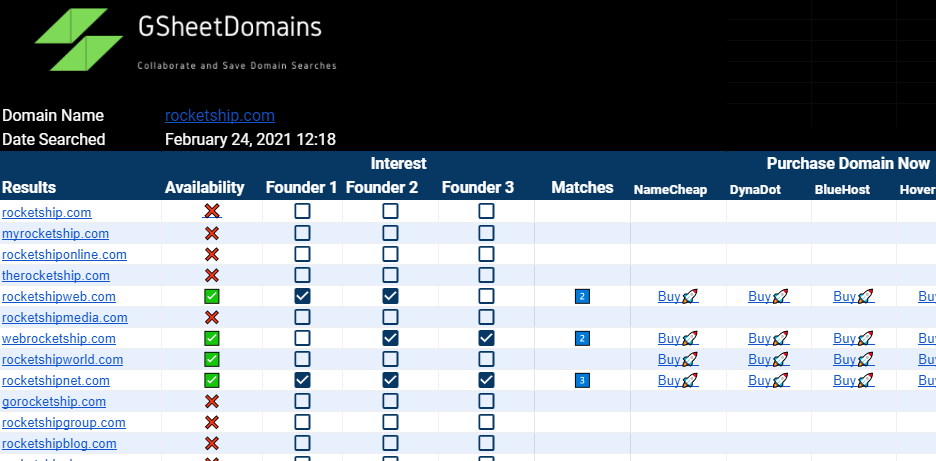Image resolution: width=936 pixels, height=461 pixels.
Task: Click red X availability icon for rocketshipmedia.com
Action: click(x=212, y=317)
